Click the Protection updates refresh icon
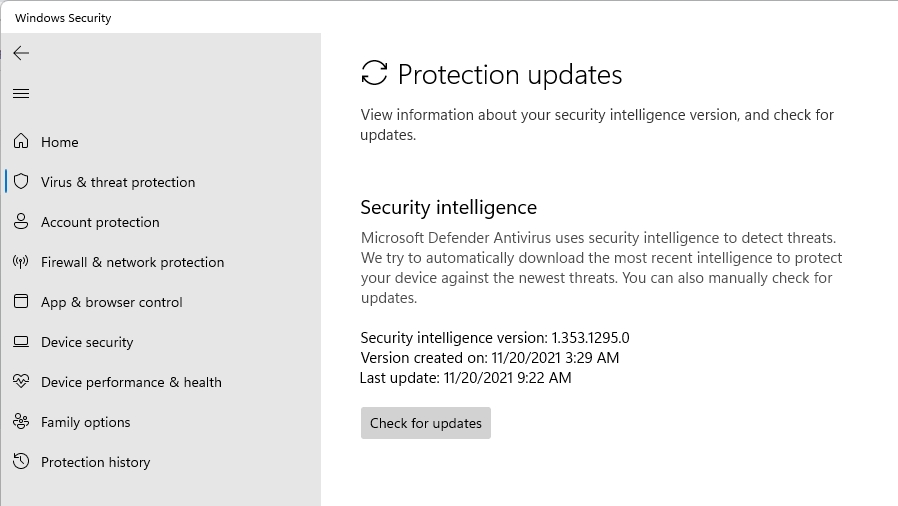Image resolution: width=898 pixels, height=506 pixels. (374, 73)
